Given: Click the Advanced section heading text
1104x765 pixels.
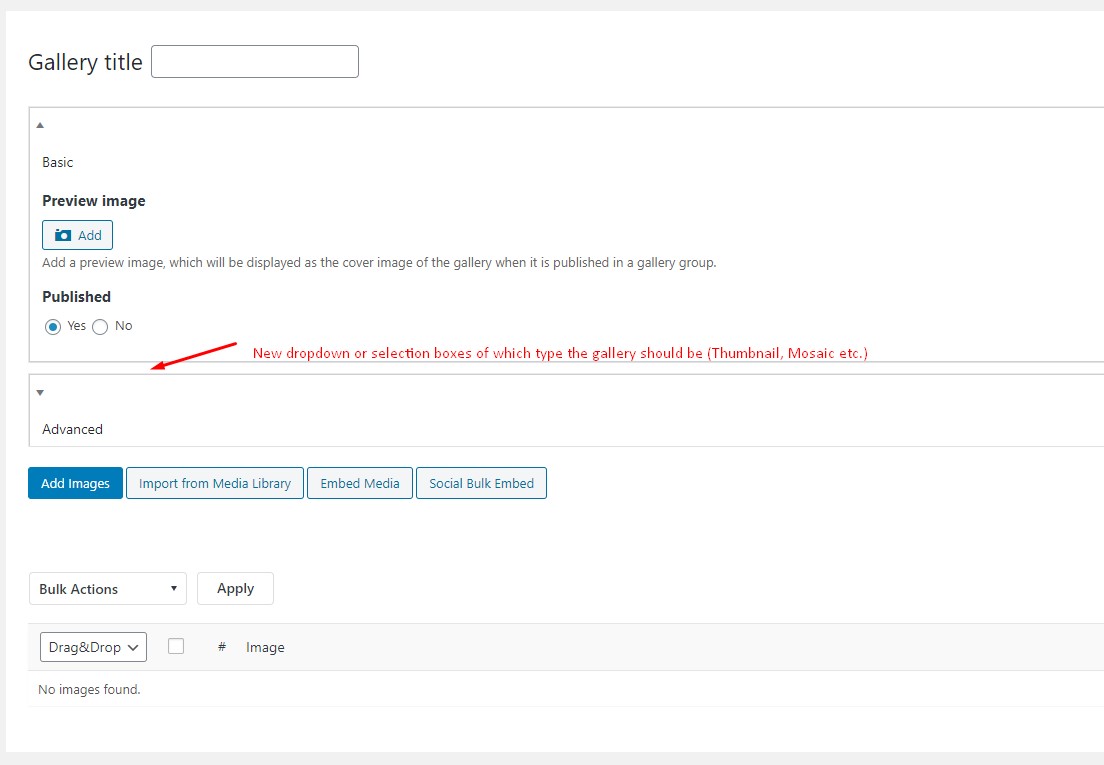Looking at the screenshot, I should tap(72, 429).
